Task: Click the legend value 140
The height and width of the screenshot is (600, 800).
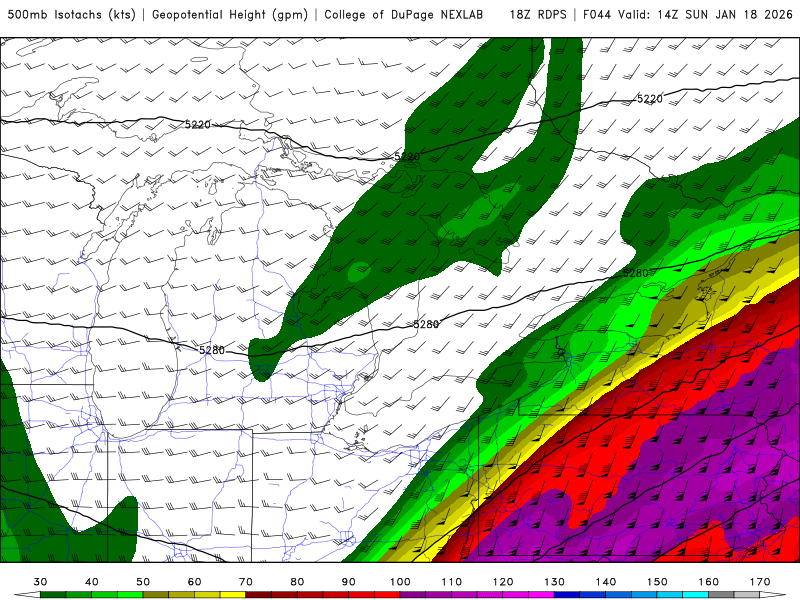Action: 606,582
